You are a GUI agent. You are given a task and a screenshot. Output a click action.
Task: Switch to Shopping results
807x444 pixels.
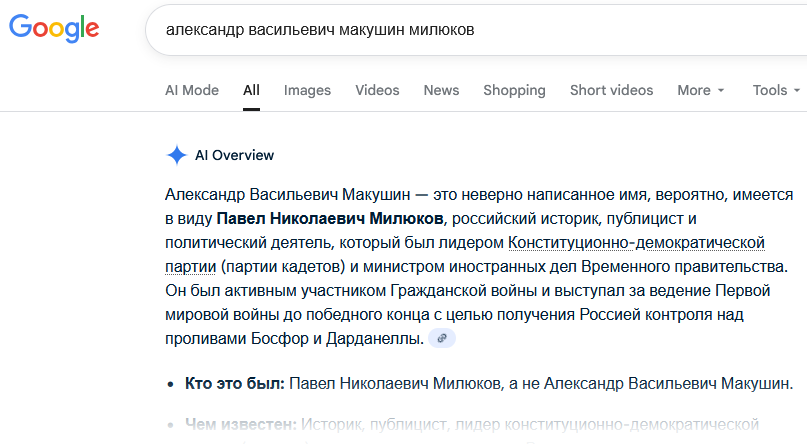pyautogui.click(x=514, y=90)
